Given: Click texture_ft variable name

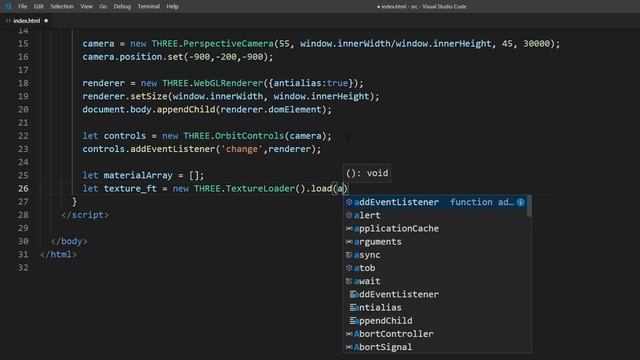Looking at the screenshot, I should [x=130, y=189].
